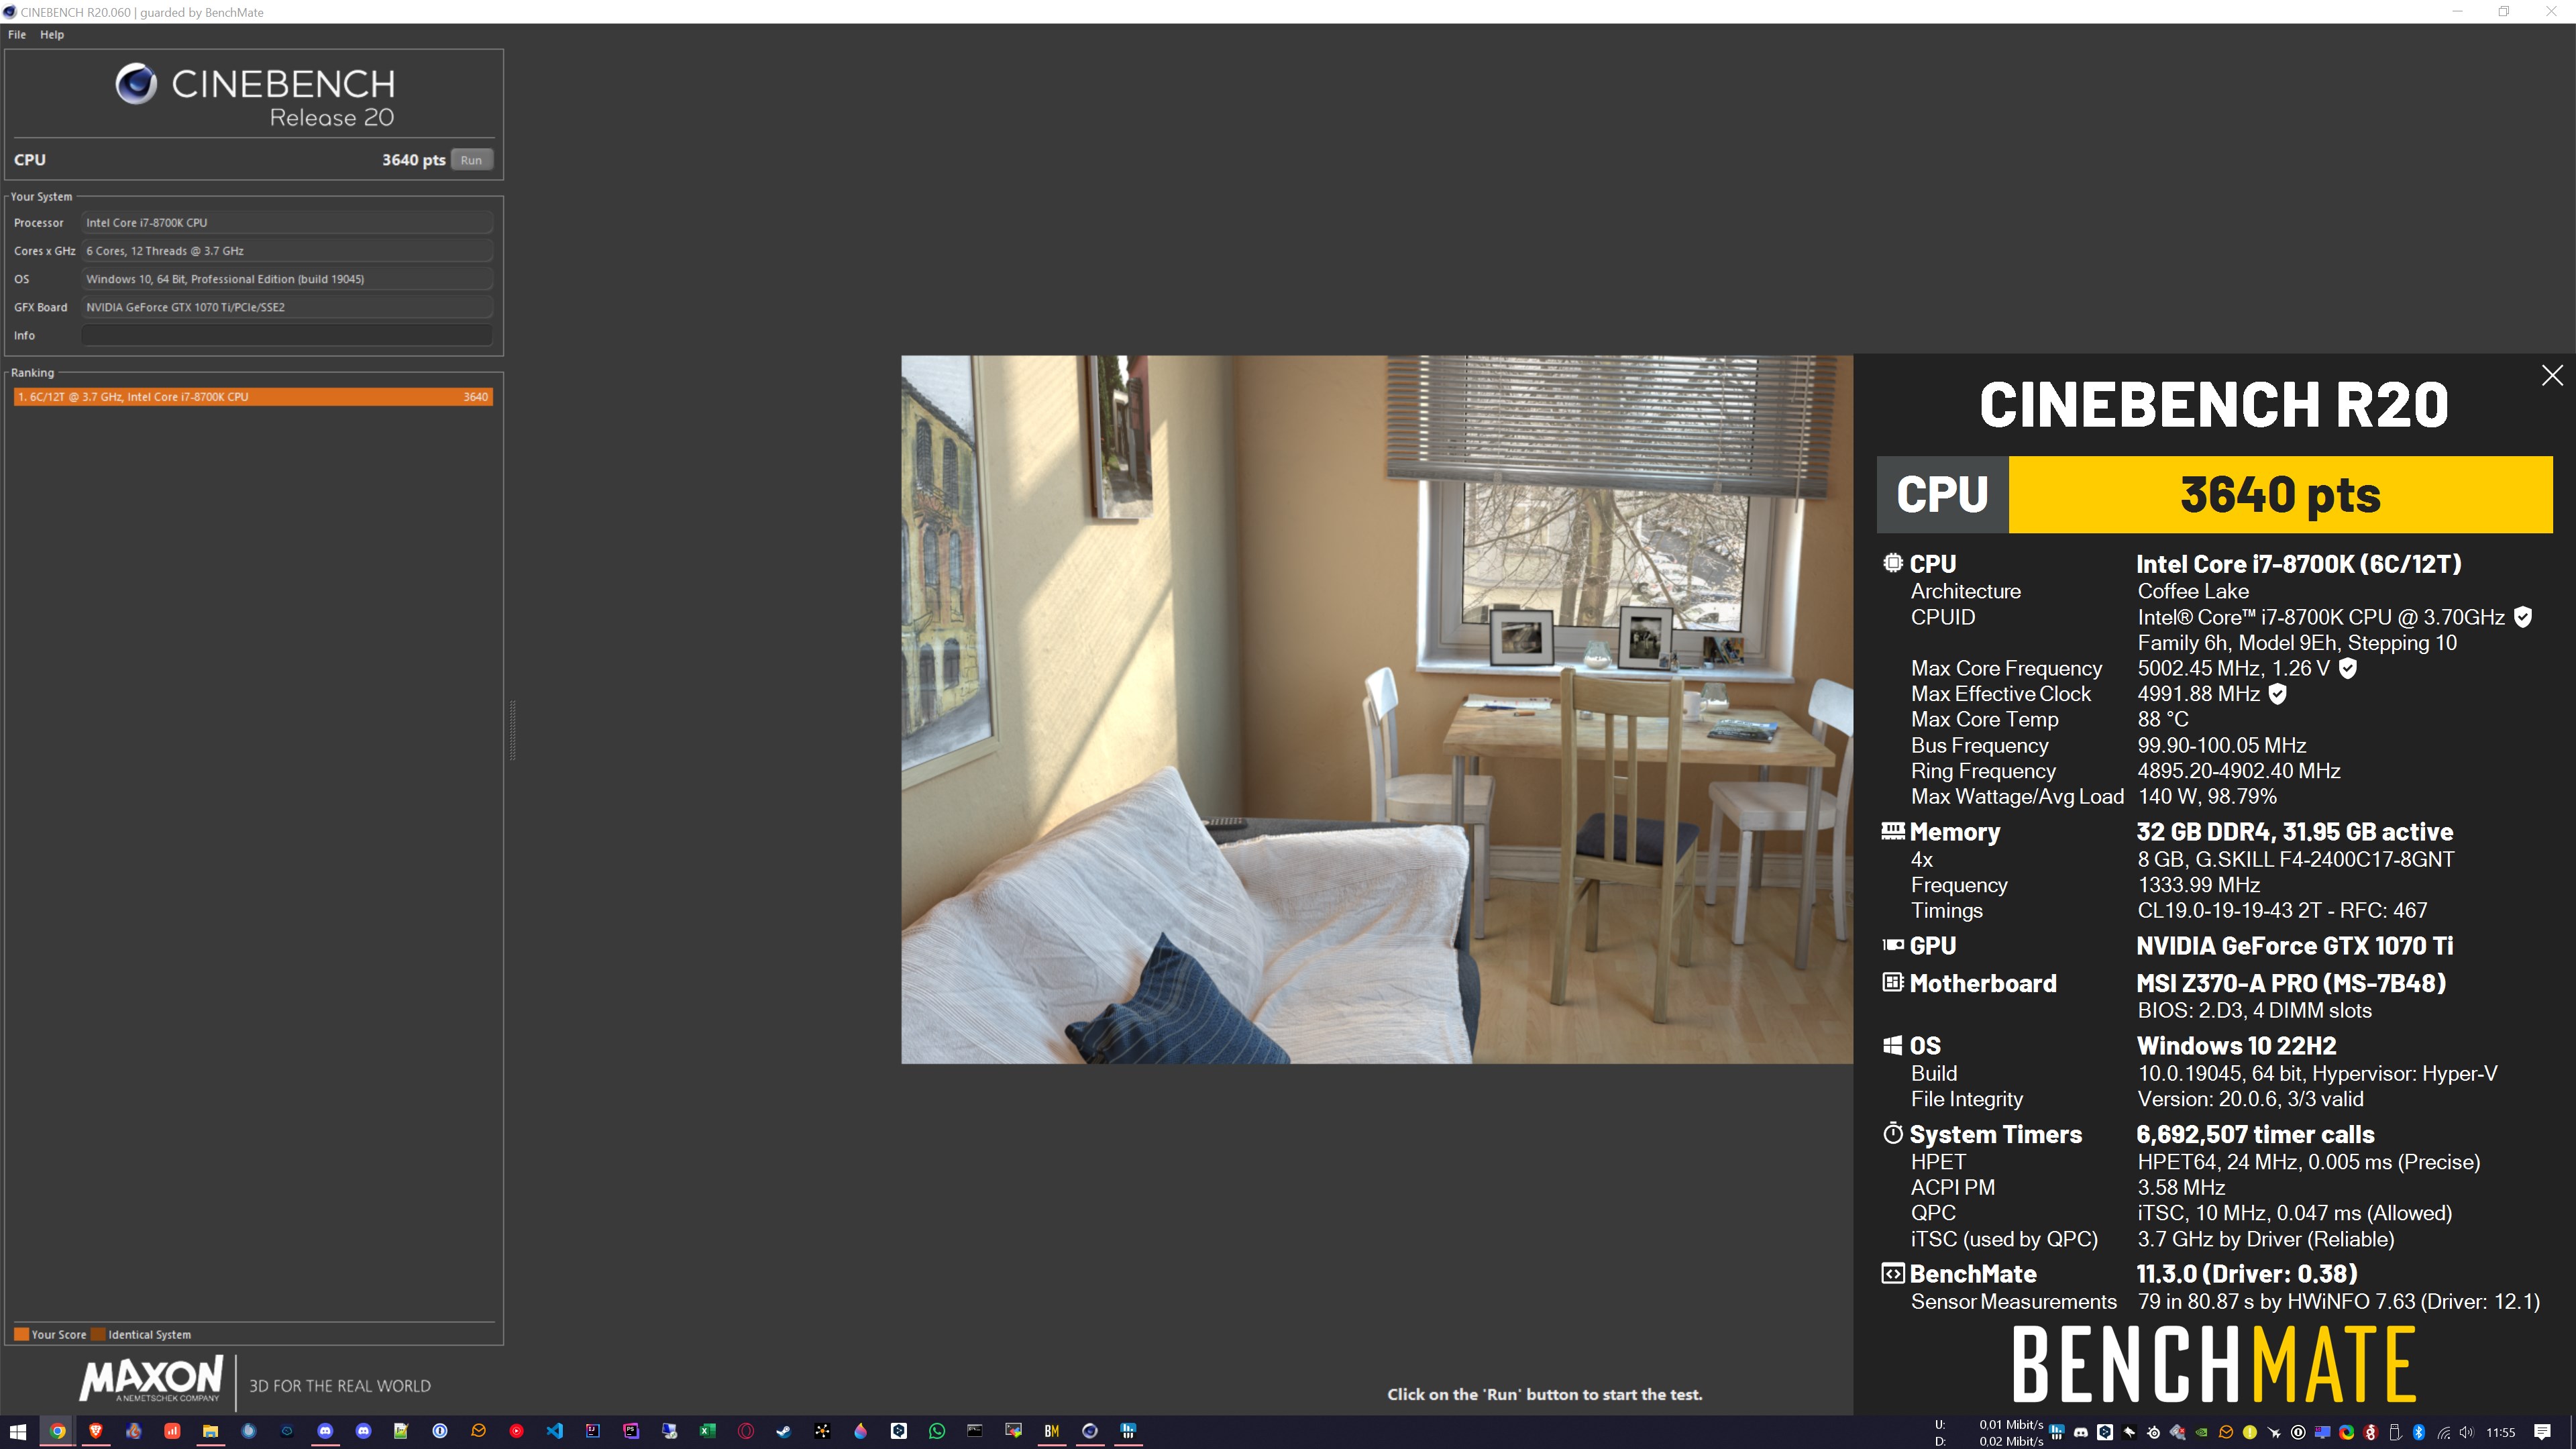Switch to BenchMate (BM) in the taskbar

click(1052, 1431)
